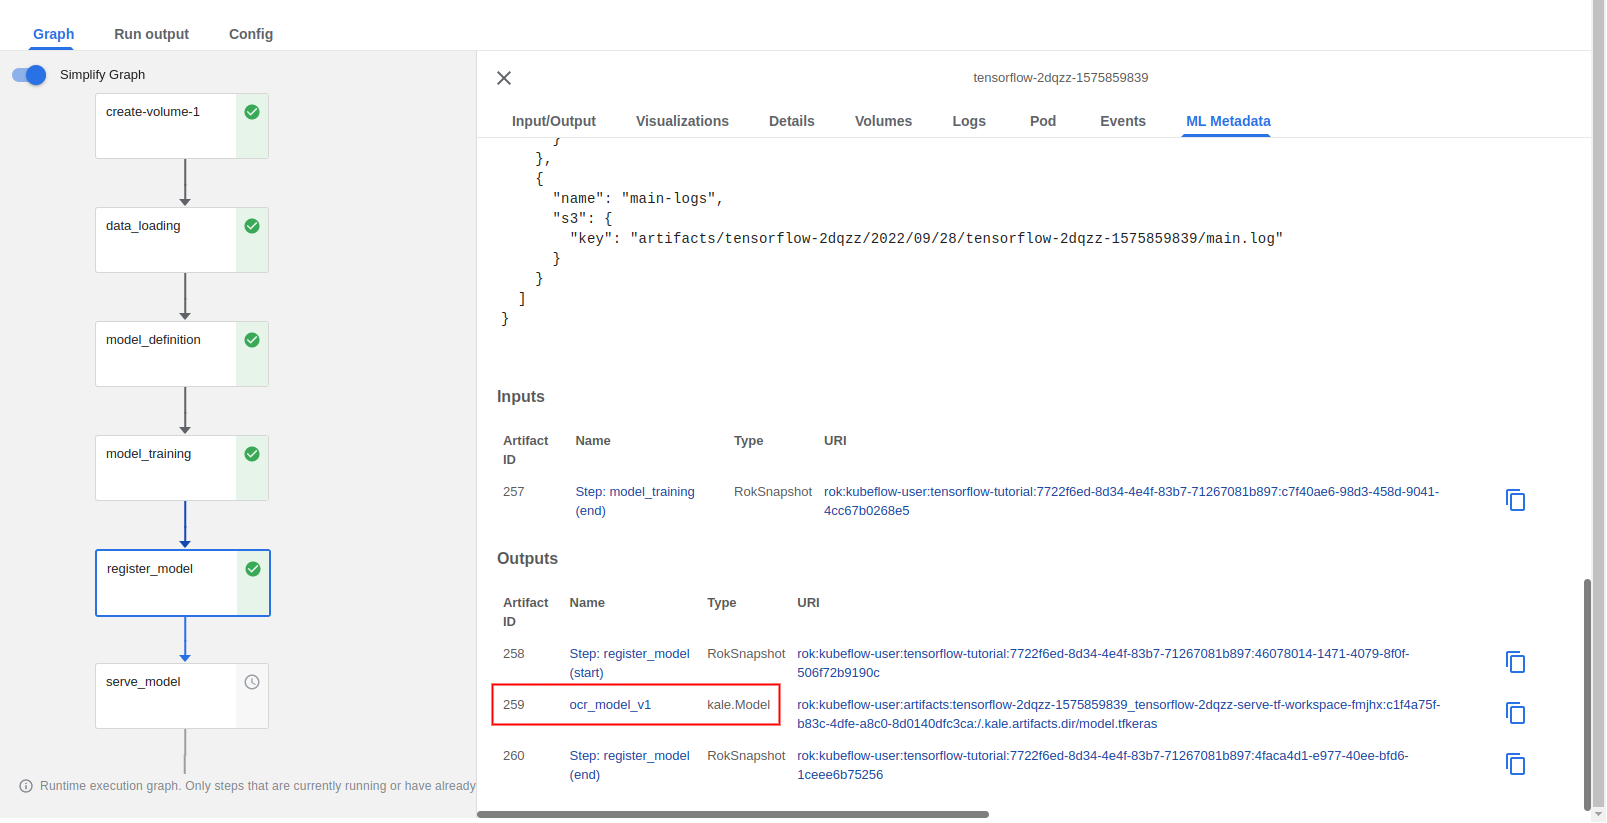Toggle the Simplify Graph switch
This screenshot has height=823, width=1607.
point(29,75)
